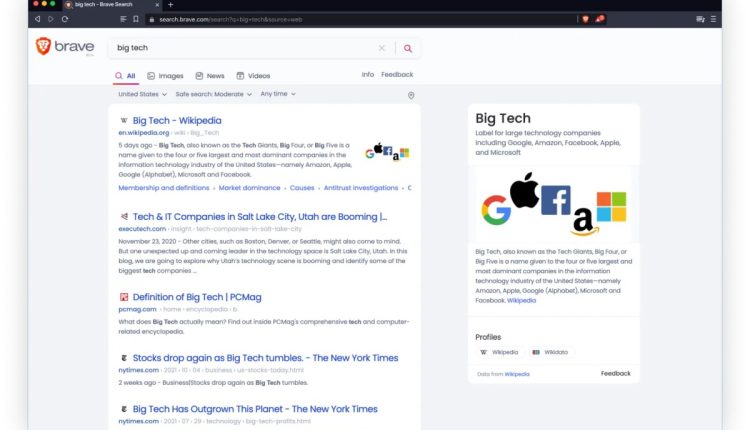The image size is (750, 430).
Task: Click executech.com URL text
Action: click(x=142, y=229)
